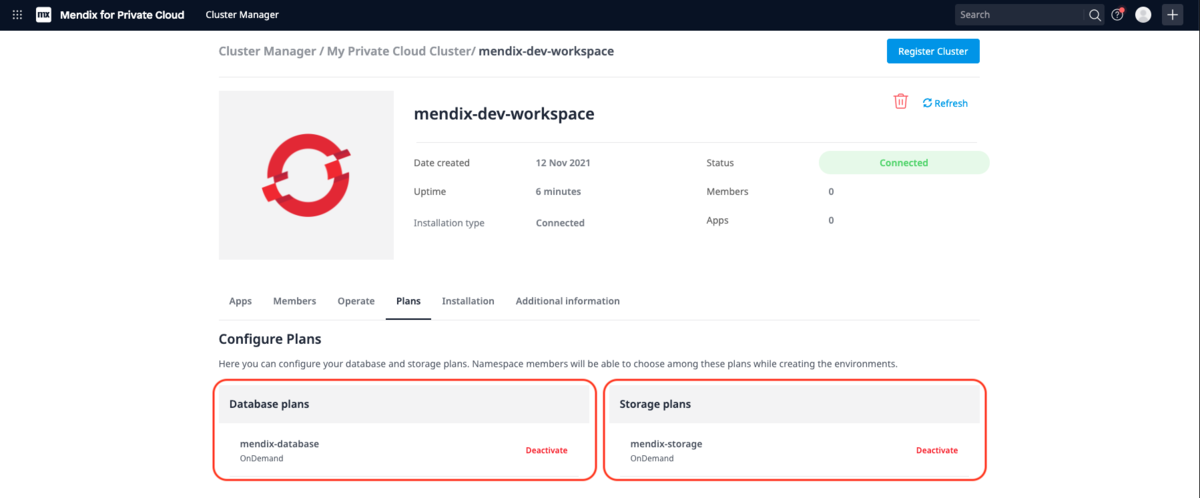The height and width of the screenshot is (498, 1200).
Task: Switch to the Operate tab
Action: [356, 301]
